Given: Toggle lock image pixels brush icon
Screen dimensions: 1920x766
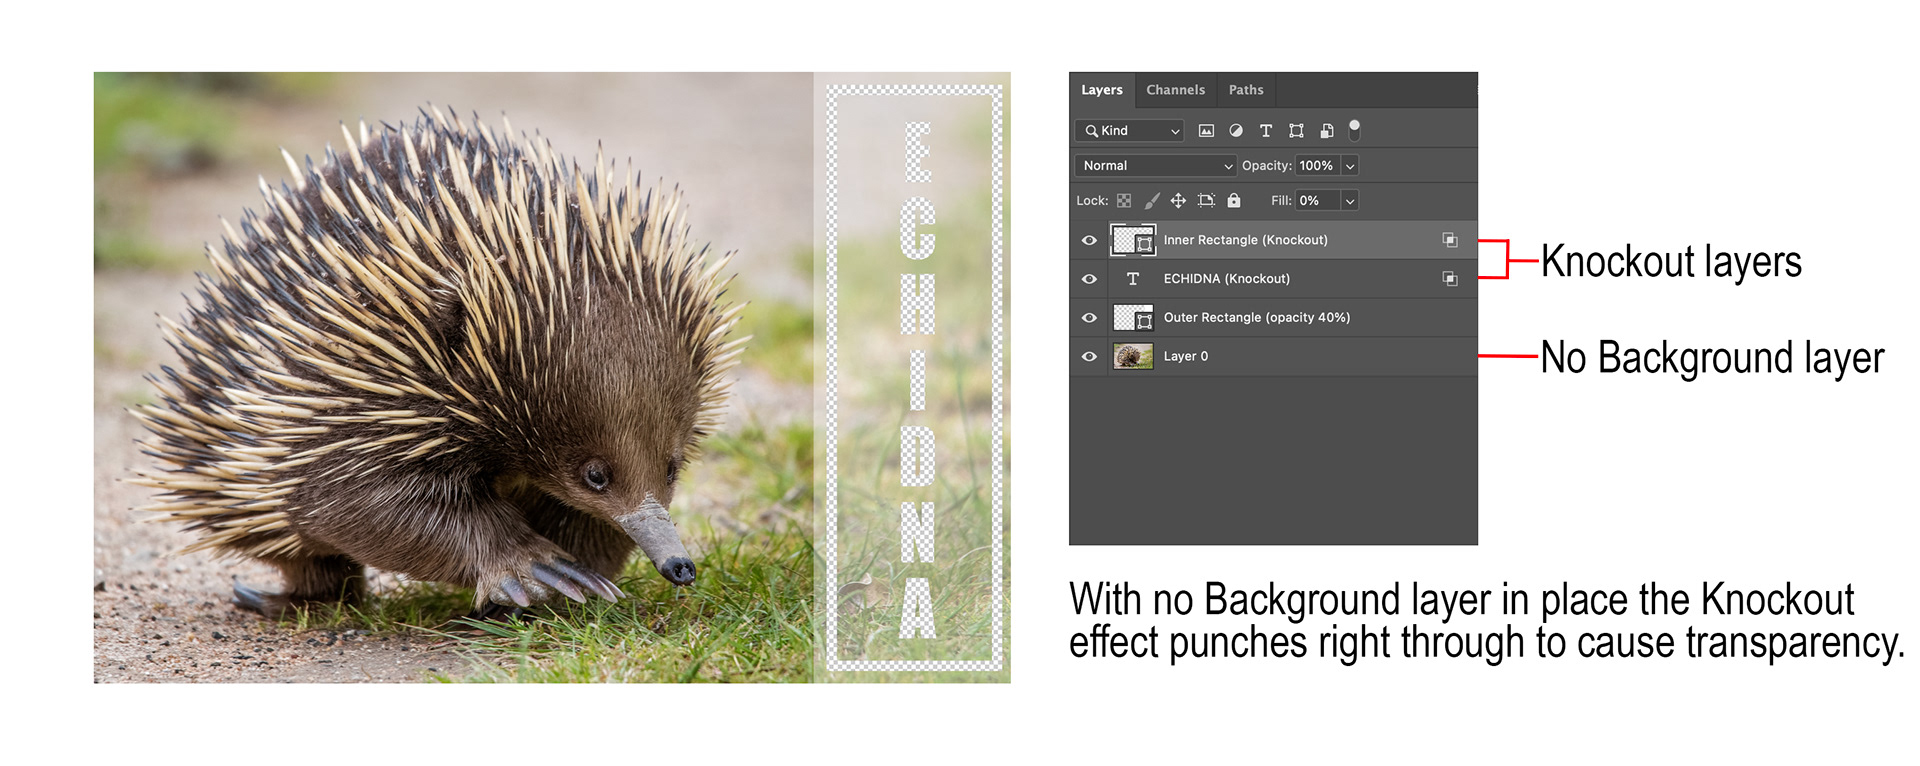Looking at the screenshot, I should coord(1152,201).
